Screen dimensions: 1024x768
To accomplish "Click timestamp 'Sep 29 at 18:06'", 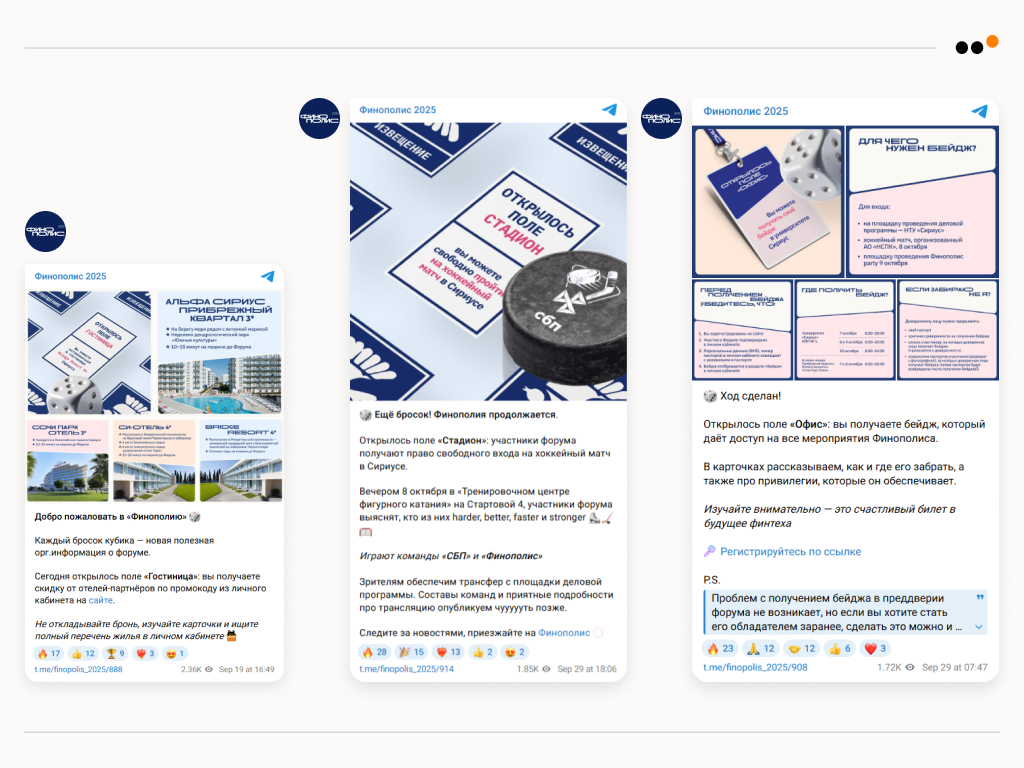I will pos(586,669).
